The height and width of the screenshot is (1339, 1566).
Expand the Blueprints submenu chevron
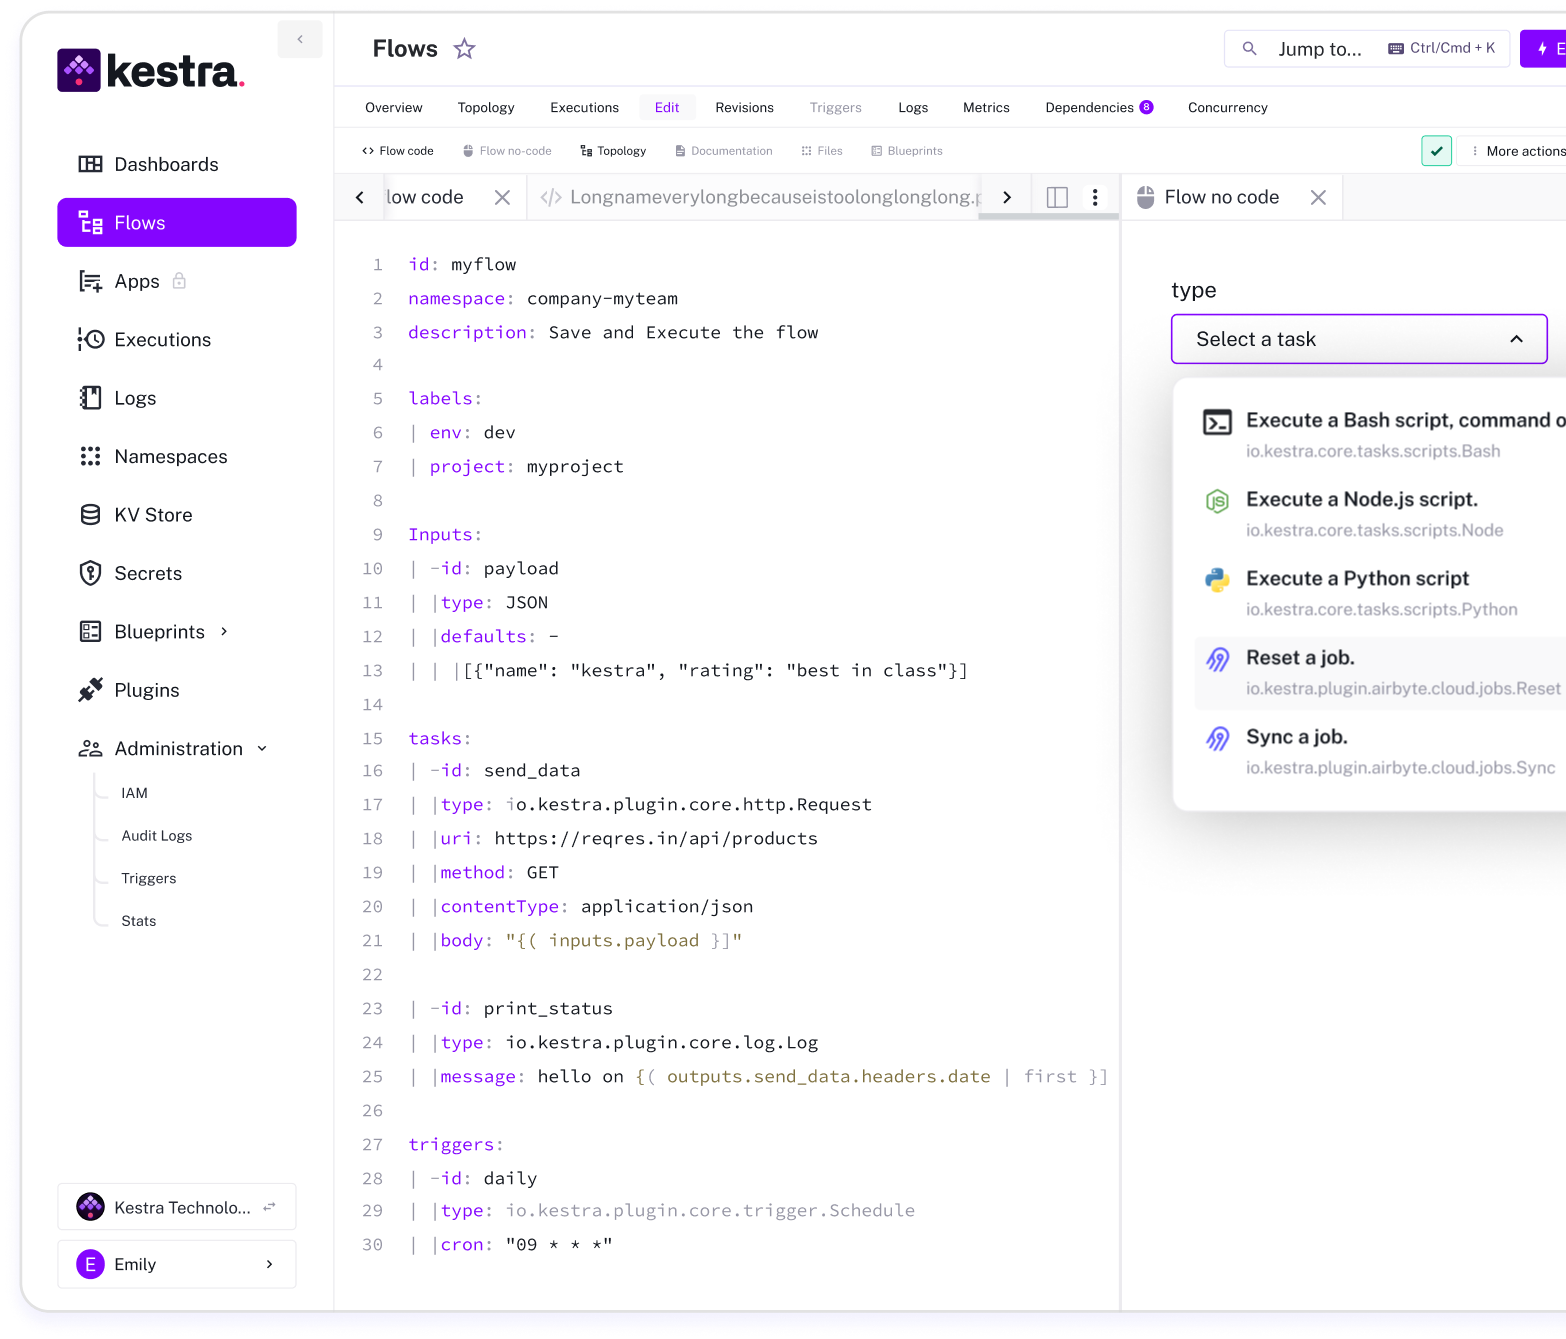(x=224, y=632)
